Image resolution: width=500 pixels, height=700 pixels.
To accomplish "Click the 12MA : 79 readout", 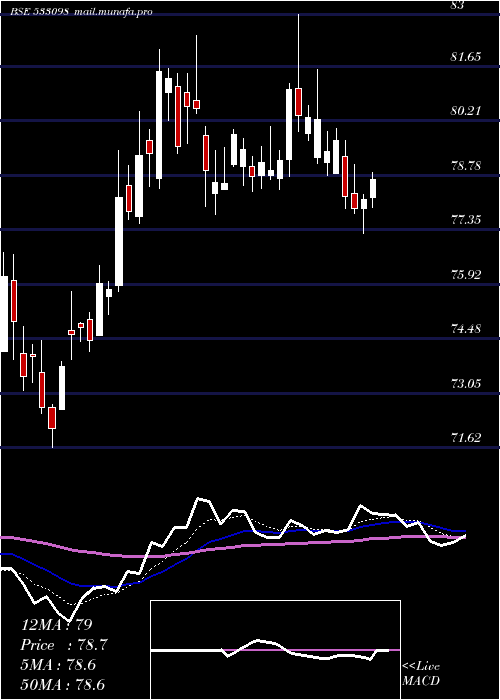I will (56, 625).
